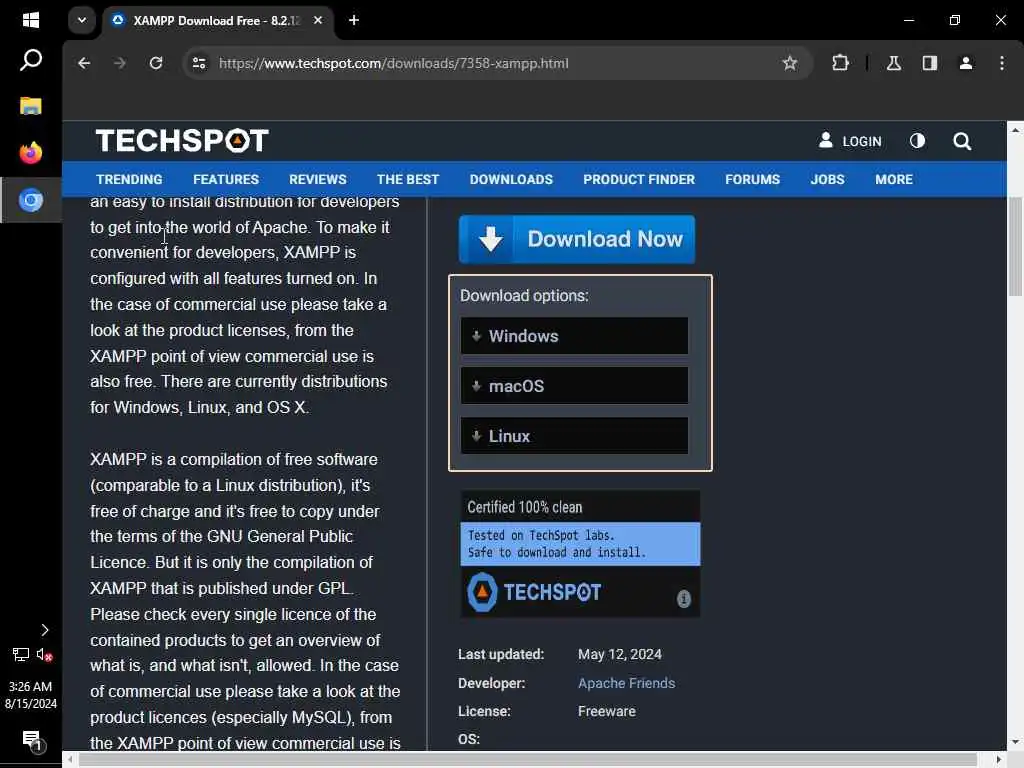1024x768 pixels.
Task: Click the info icon on the certified badge
Action: [683, 599]
